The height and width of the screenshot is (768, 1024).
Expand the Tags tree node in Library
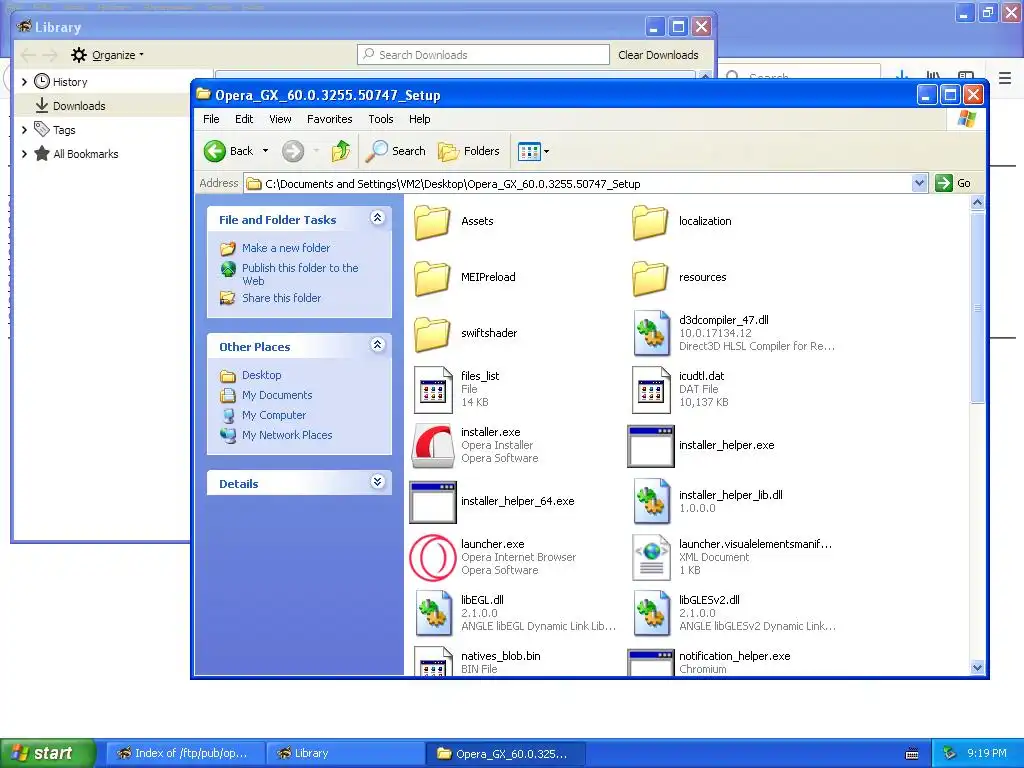point(24,130)
